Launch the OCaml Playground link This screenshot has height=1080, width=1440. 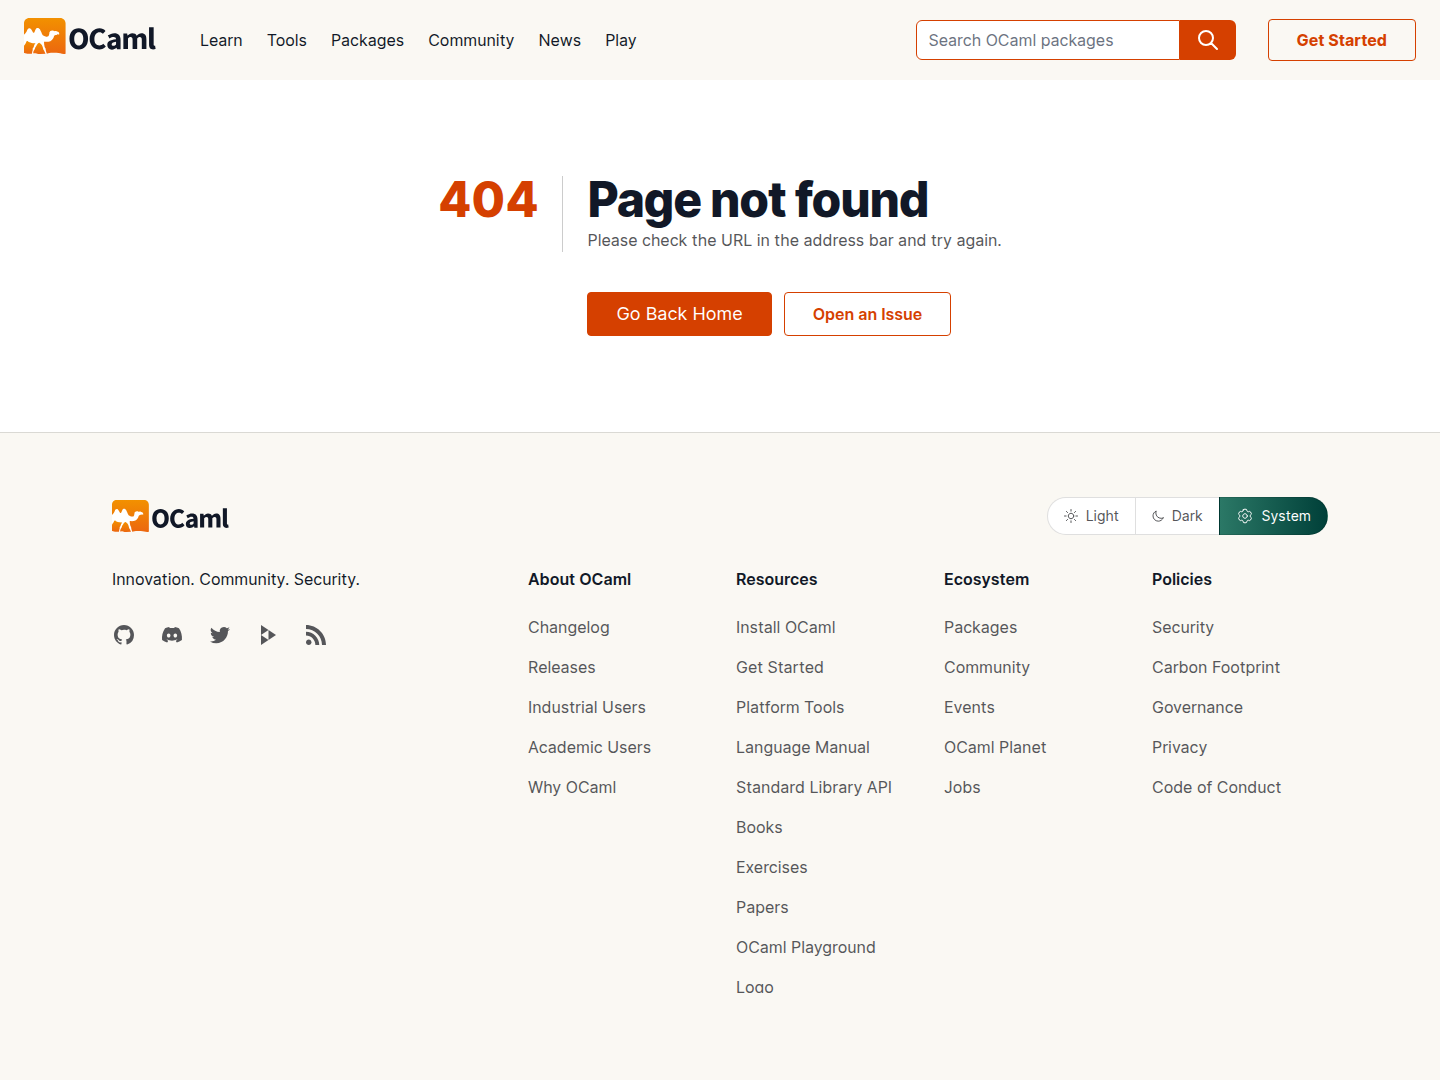[x=806, y=947]
